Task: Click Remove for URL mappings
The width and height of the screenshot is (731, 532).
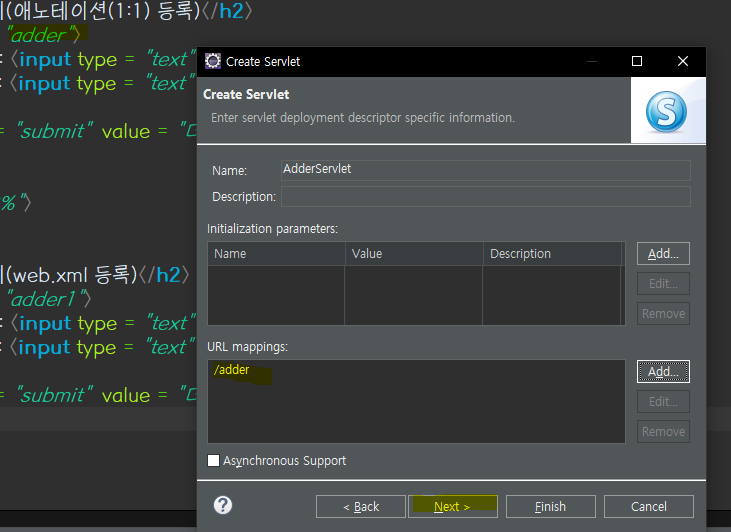Action: coord(663,431)
